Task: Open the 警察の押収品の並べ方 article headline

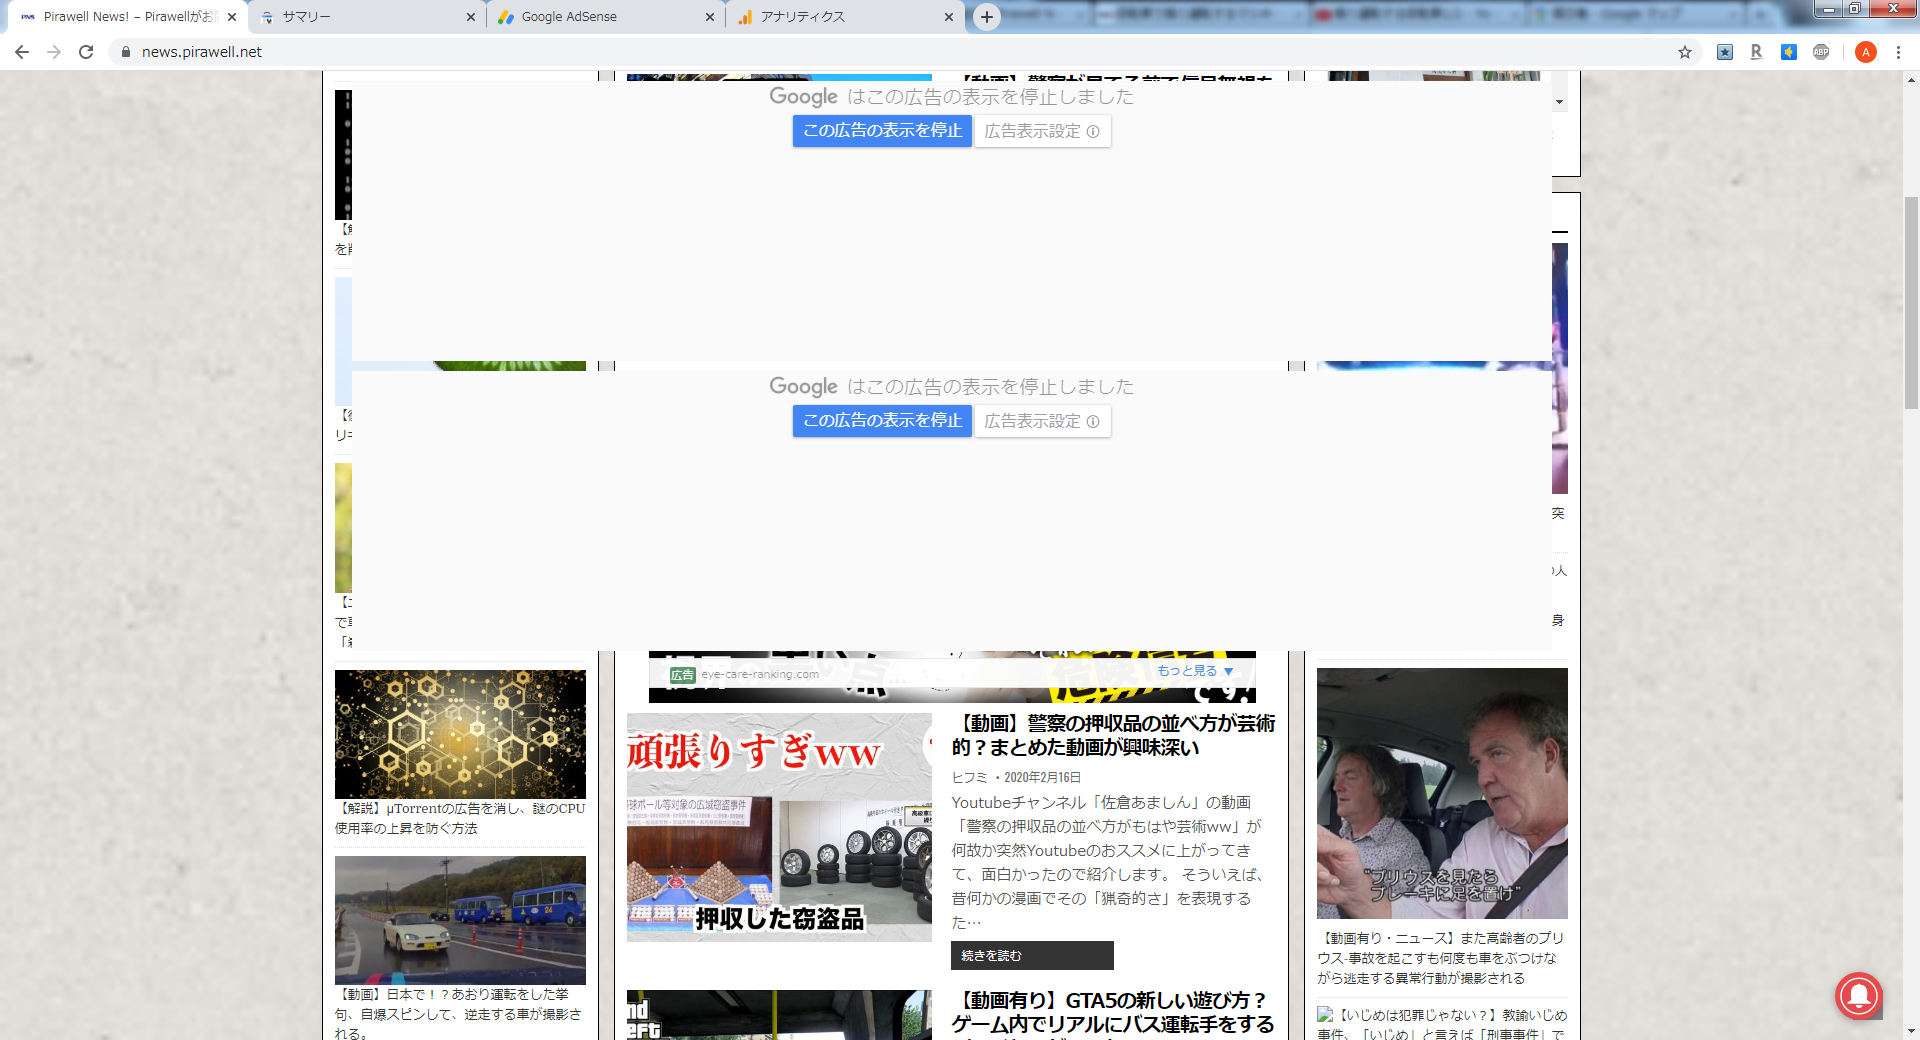Action: 1113,735
